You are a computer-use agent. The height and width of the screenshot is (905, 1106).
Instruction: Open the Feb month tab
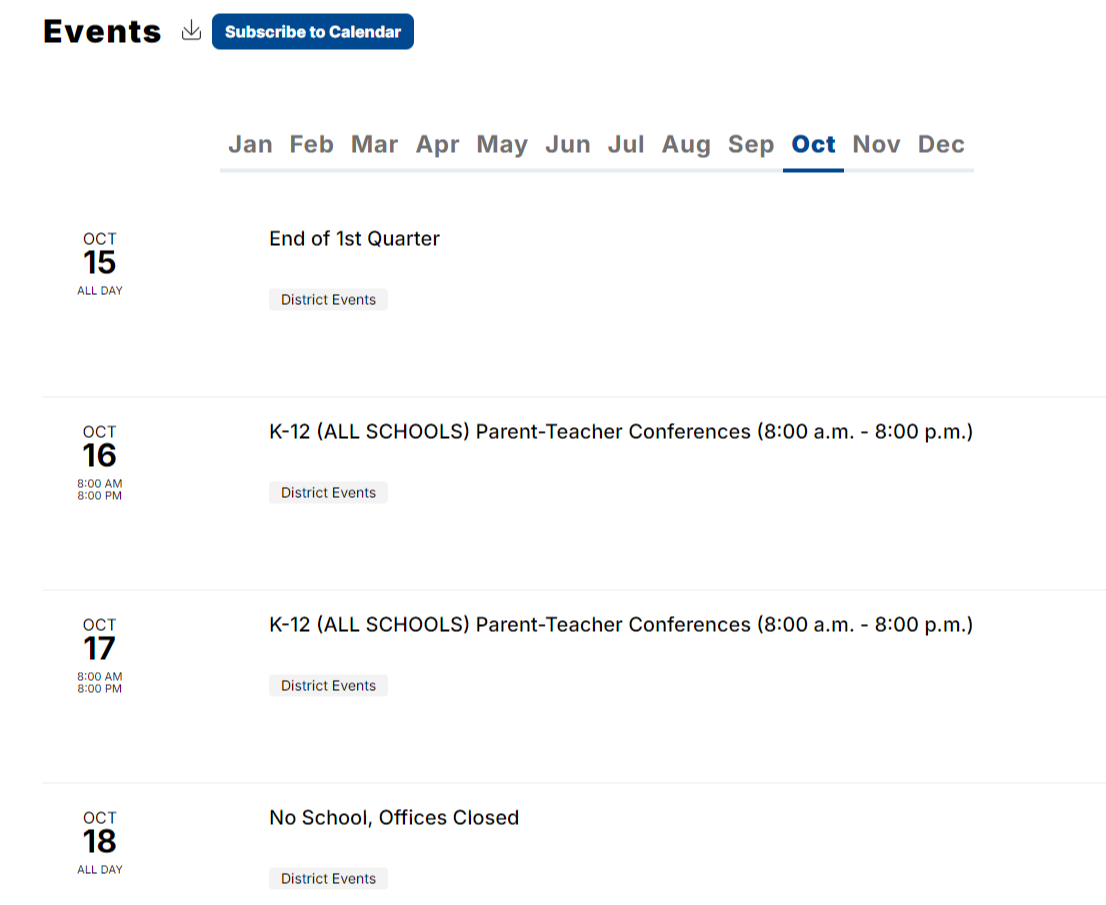[312, 145]
